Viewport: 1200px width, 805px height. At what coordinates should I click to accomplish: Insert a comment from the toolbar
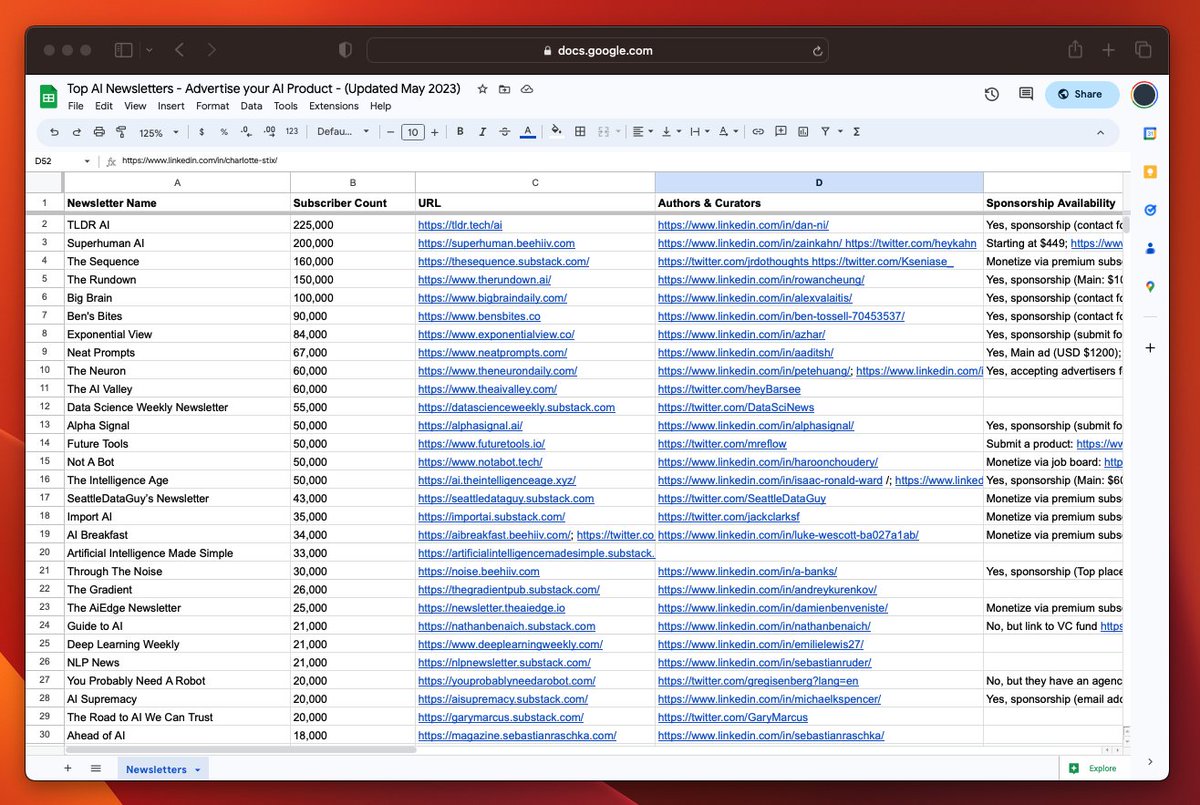pyautogui.click(x=781, y=132)
